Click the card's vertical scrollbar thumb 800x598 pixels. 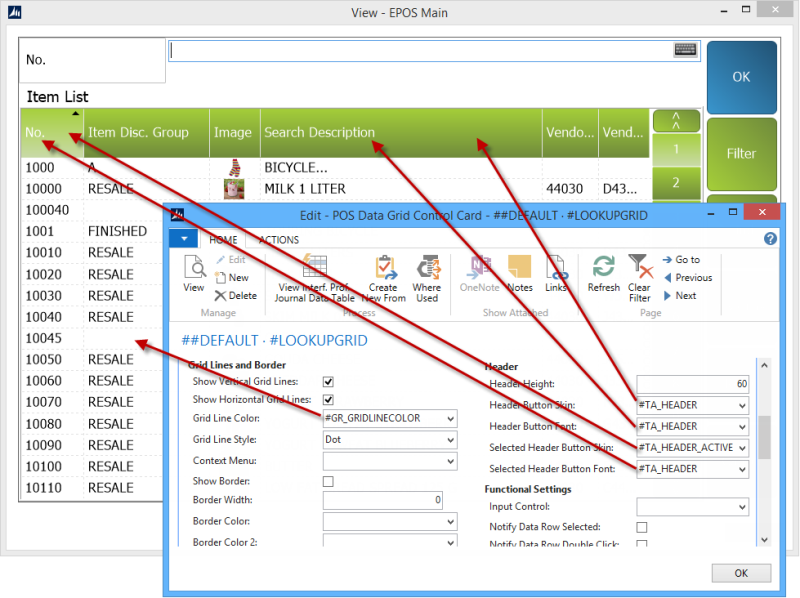pos(764,437)
